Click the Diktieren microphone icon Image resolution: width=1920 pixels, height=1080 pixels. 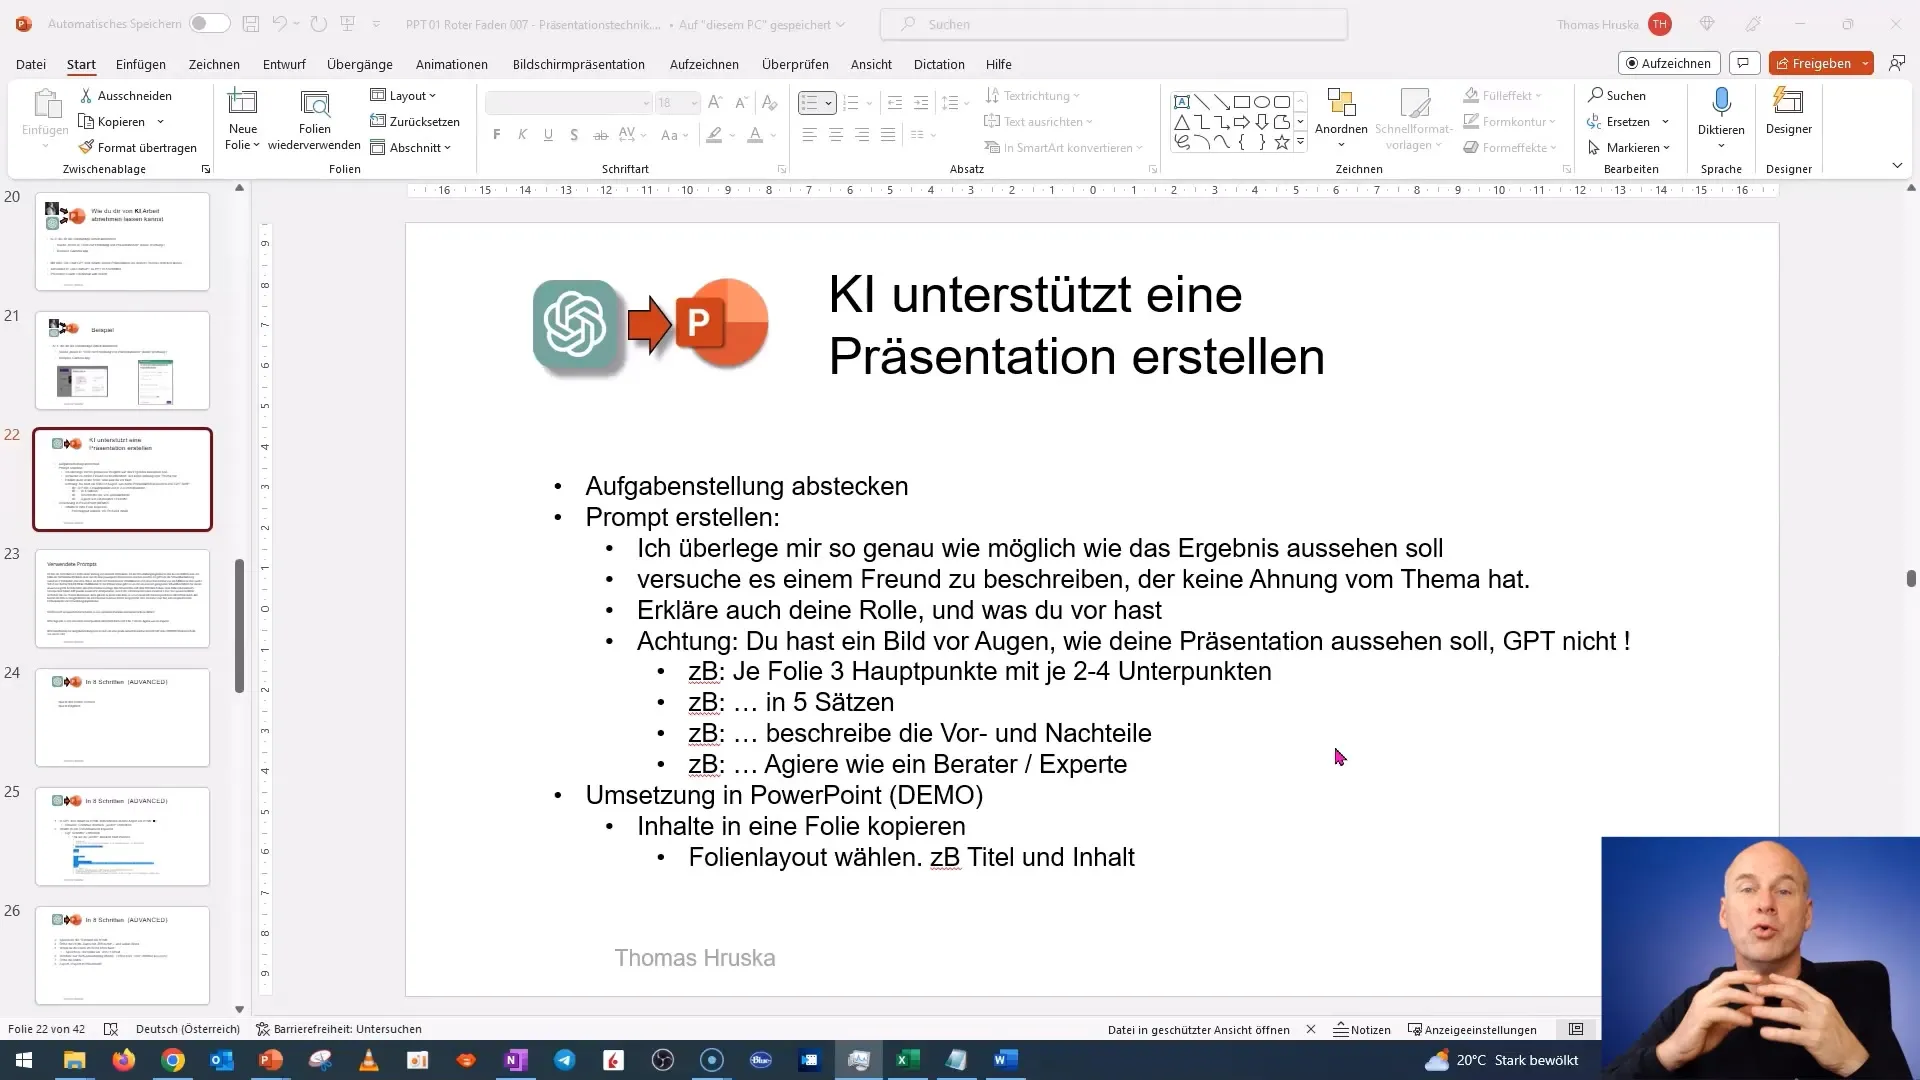coord(1721,103)
